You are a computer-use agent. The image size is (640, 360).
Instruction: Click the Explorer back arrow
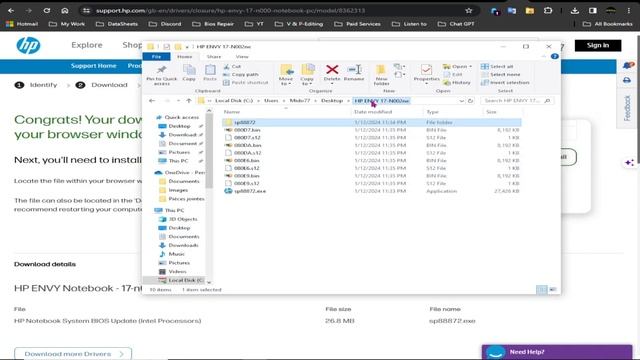pyautogui.click(x=152, y=101)
